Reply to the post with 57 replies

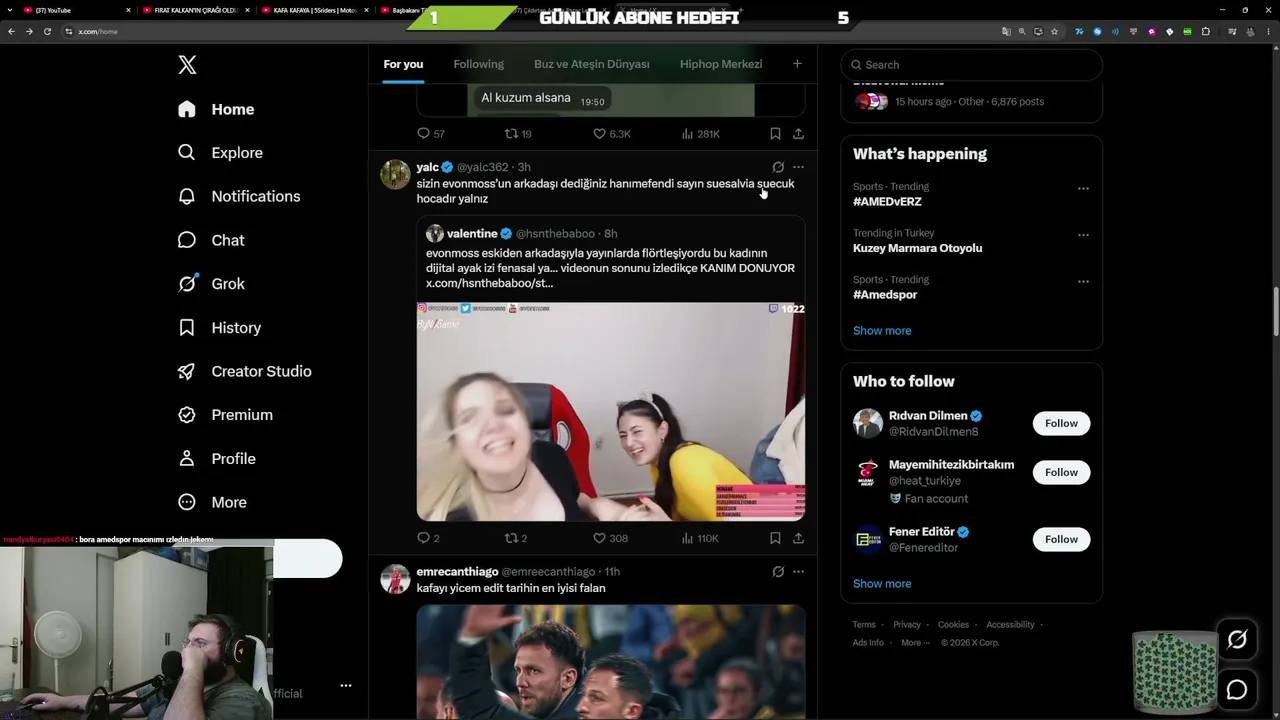[431, 134]
